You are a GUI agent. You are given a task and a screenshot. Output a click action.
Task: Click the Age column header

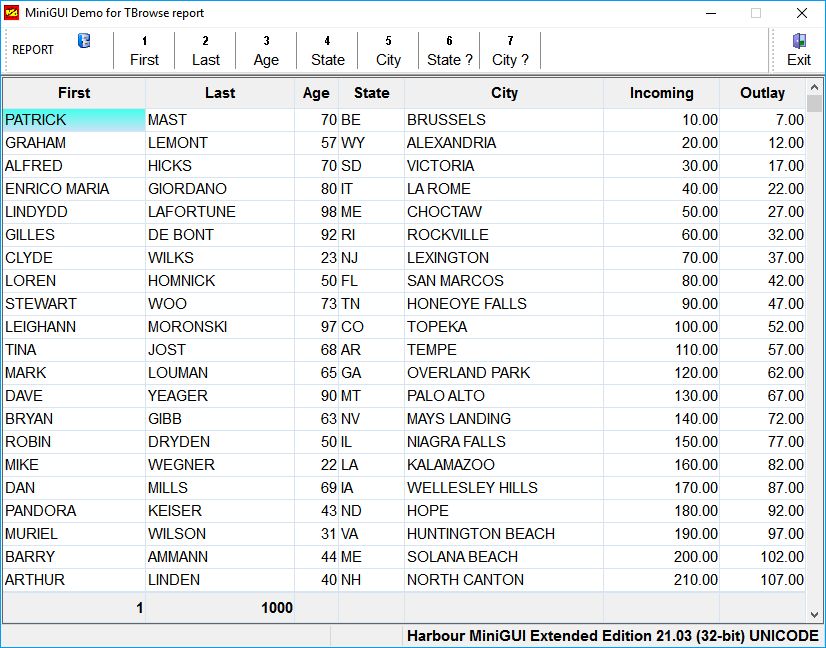click(316, 93)
